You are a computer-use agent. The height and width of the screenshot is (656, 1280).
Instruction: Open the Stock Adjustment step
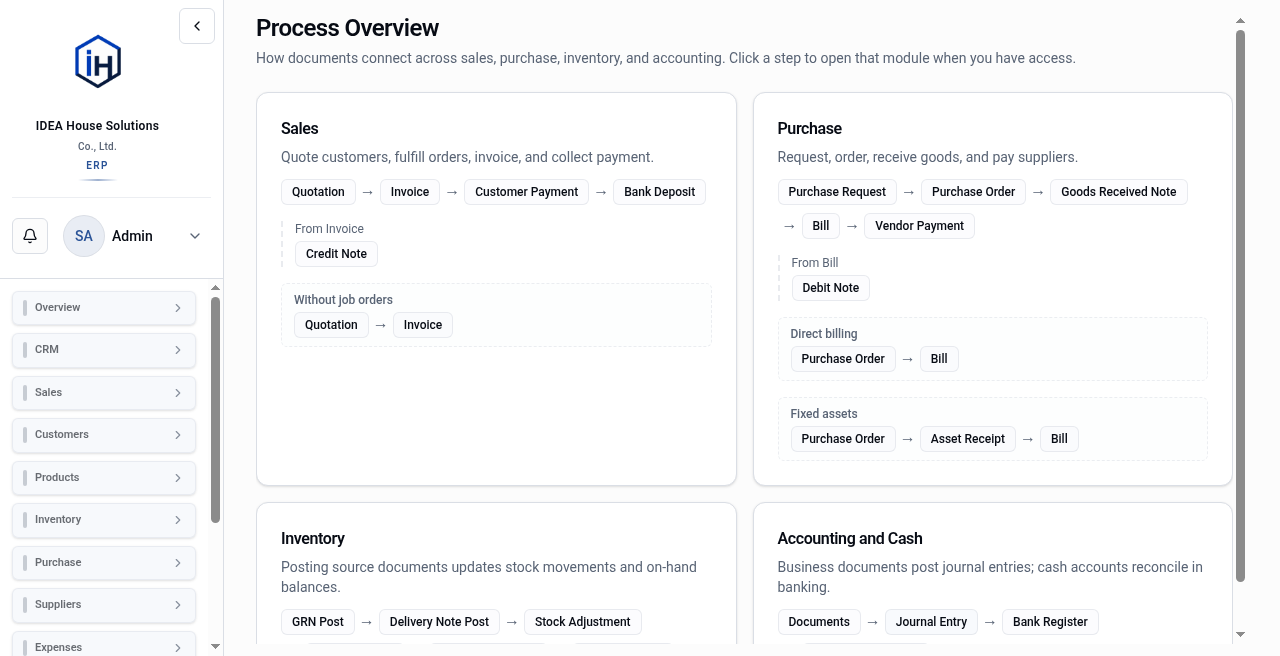pos(582,622)
